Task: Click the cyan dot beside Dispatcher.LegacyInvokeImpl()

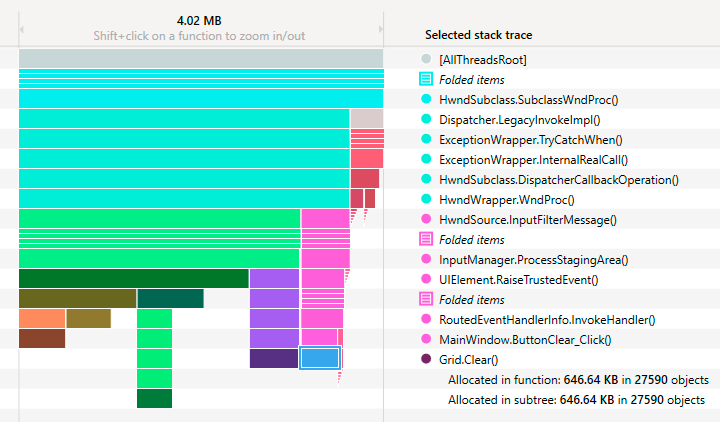Action: click(426, 120)
